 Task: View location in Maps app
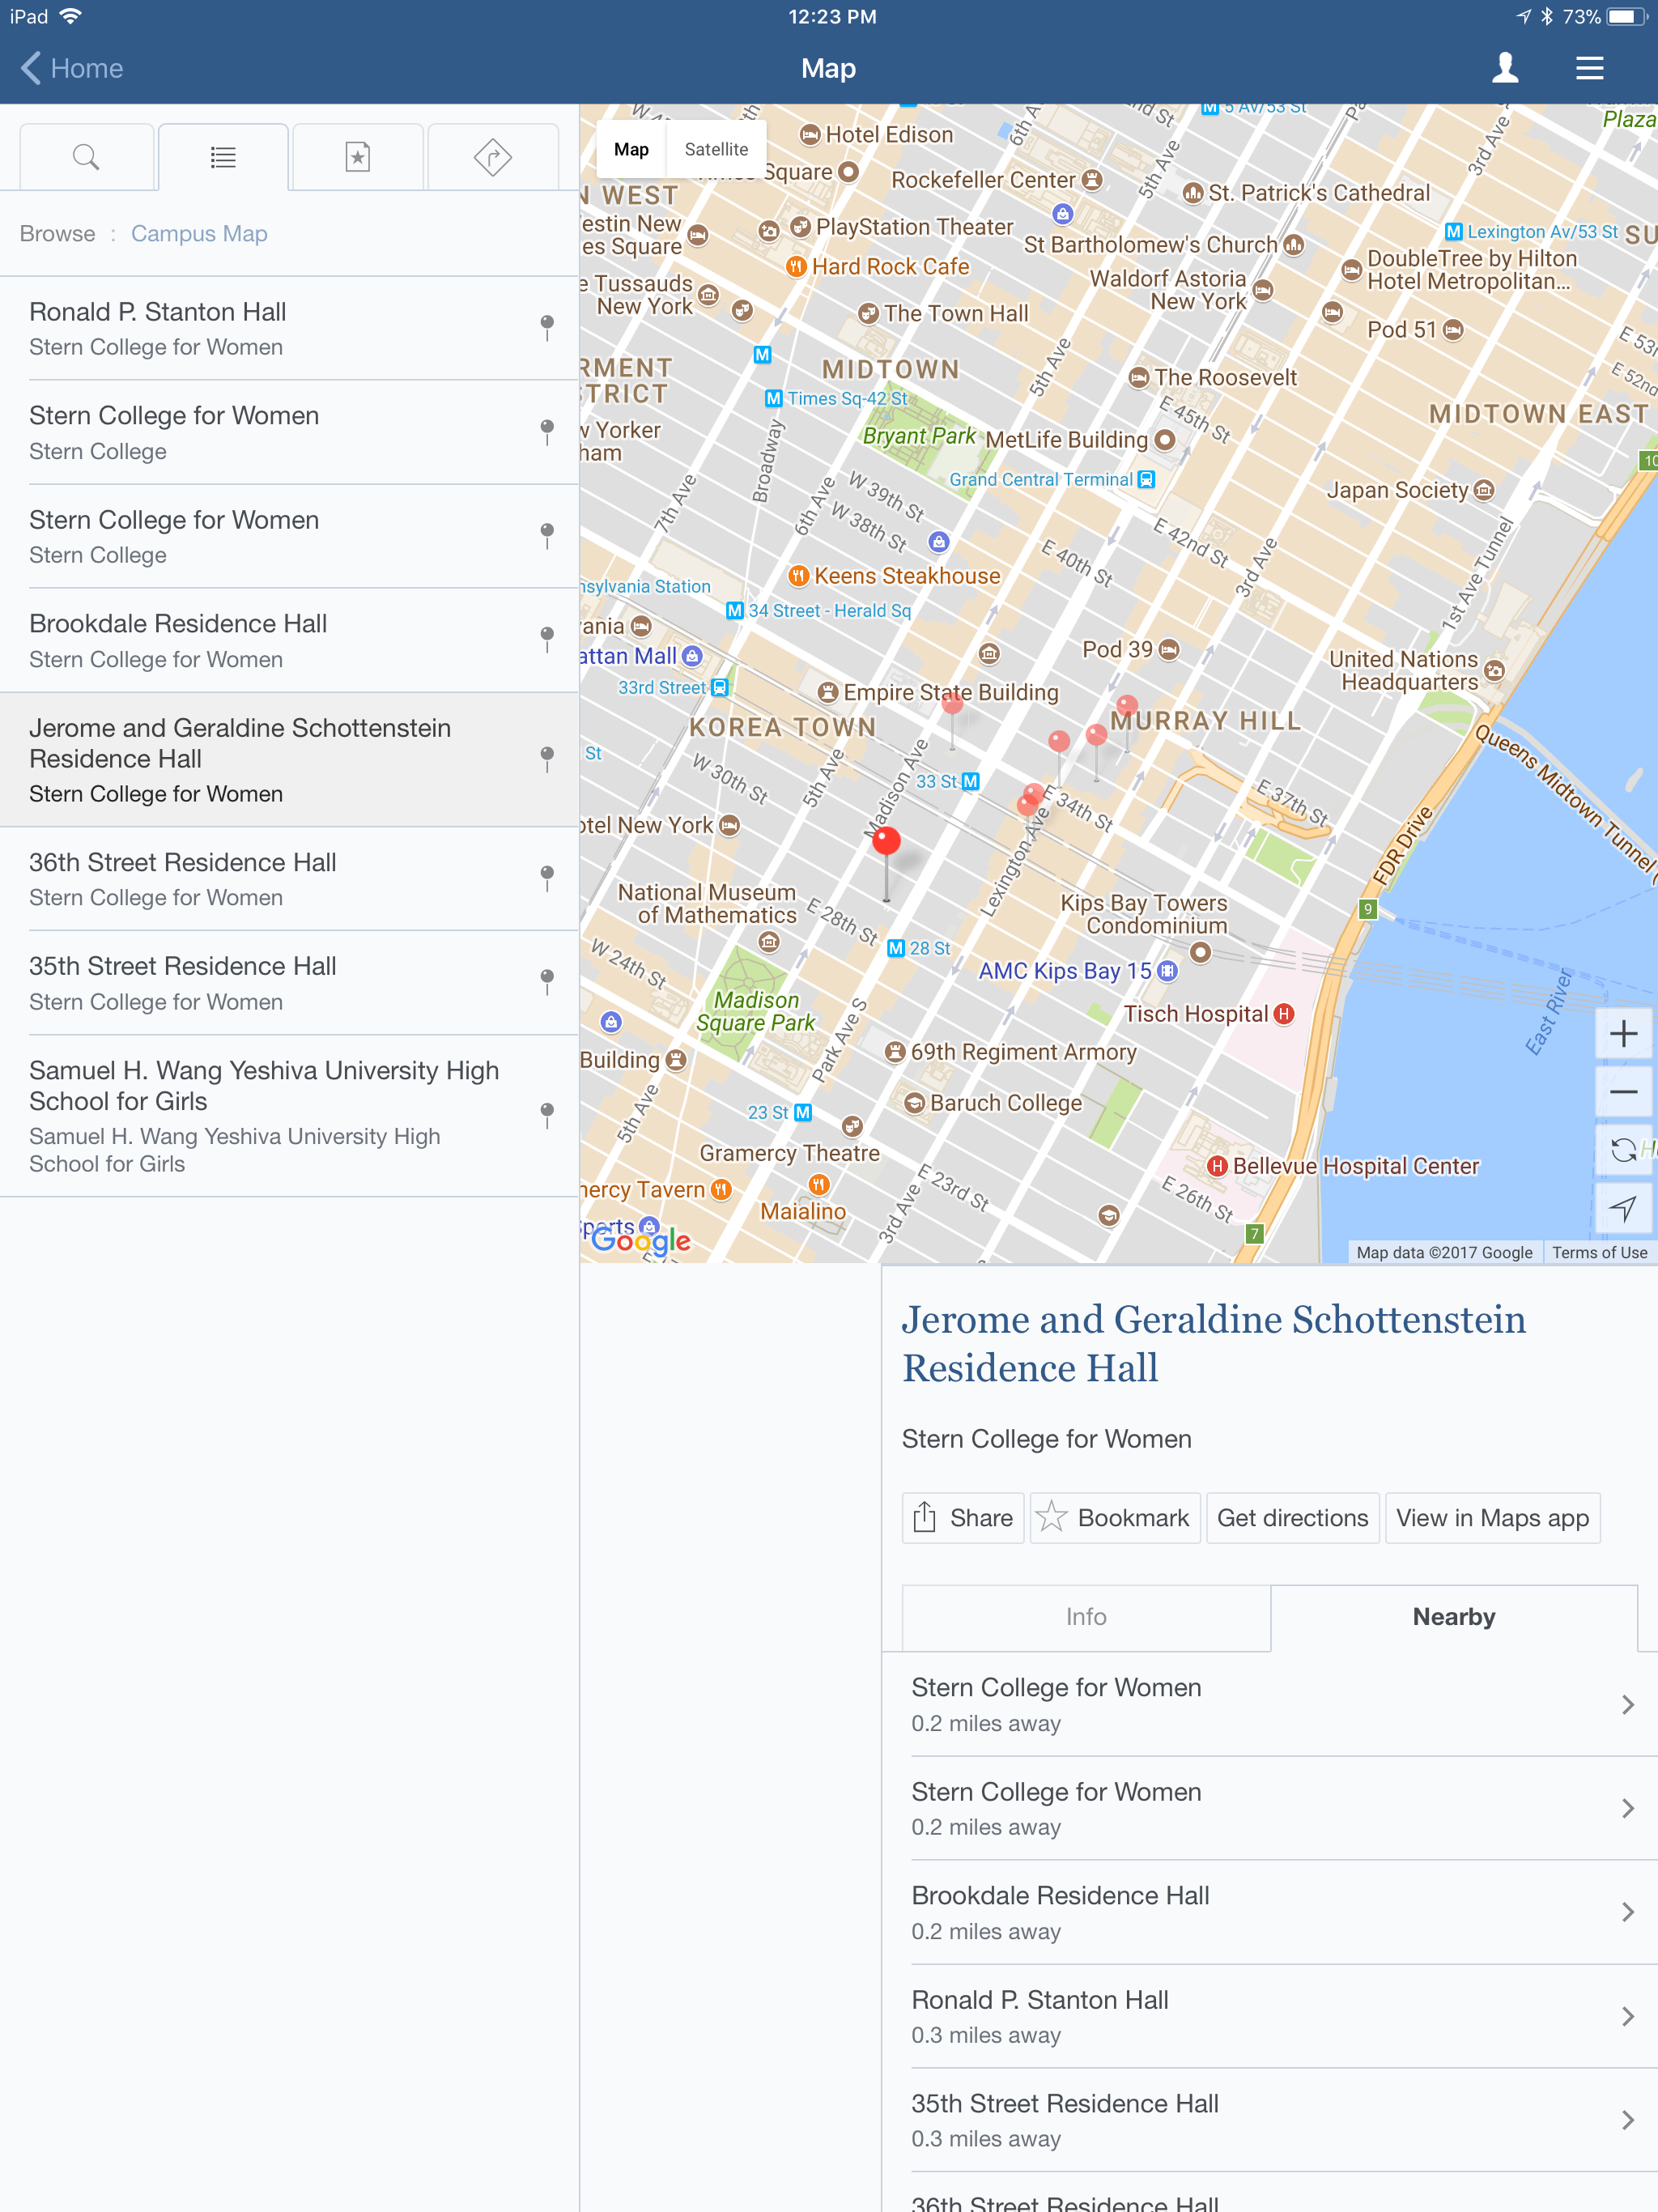1492,1518
